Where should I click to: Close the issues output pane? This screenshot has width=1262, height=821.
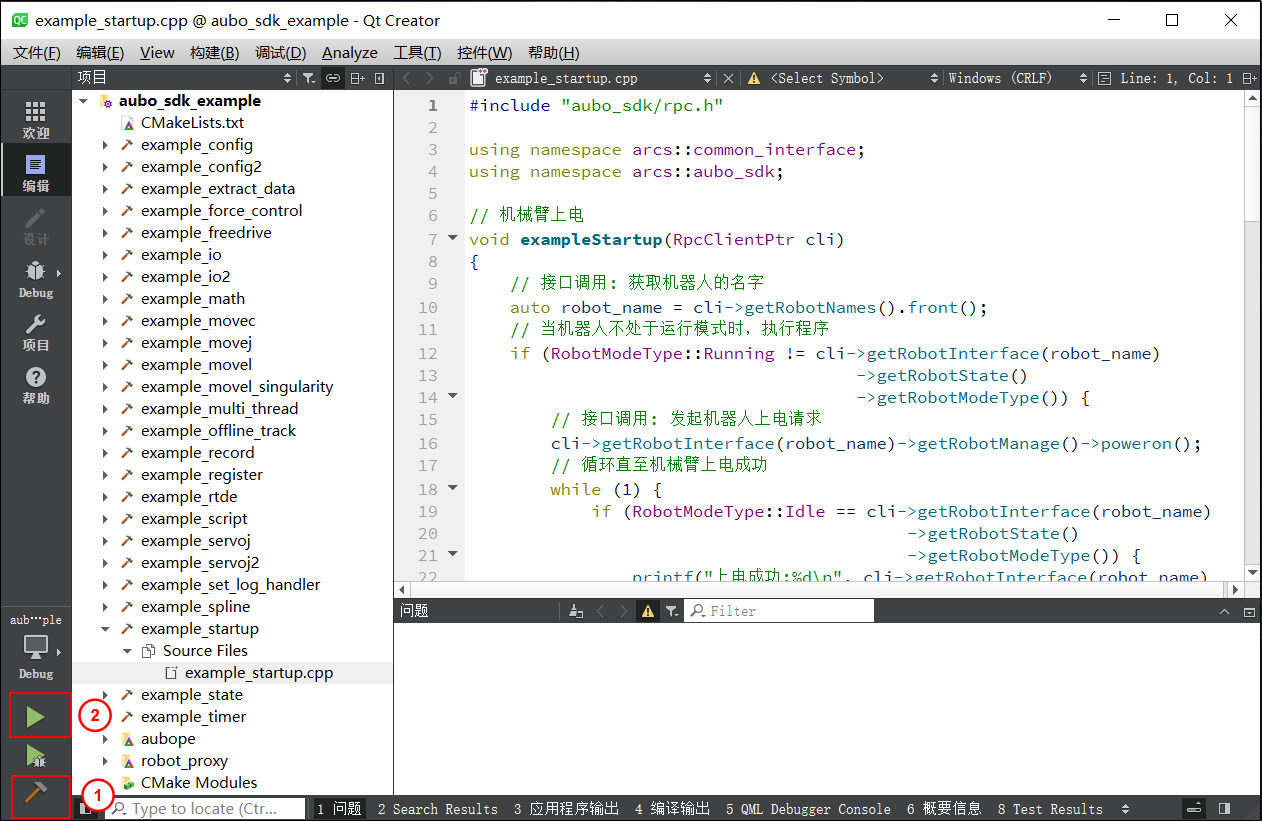(x=1249, y=611)
